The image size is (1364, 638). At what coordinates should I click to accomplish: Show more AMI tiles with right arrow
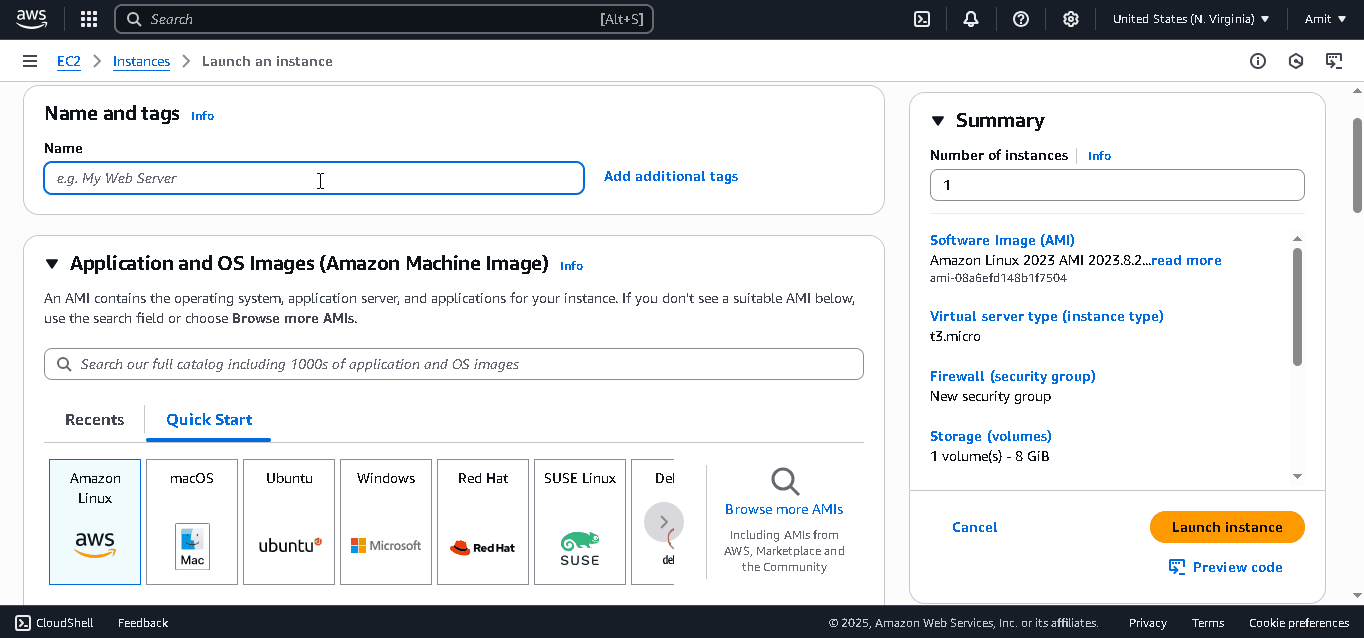663,522
